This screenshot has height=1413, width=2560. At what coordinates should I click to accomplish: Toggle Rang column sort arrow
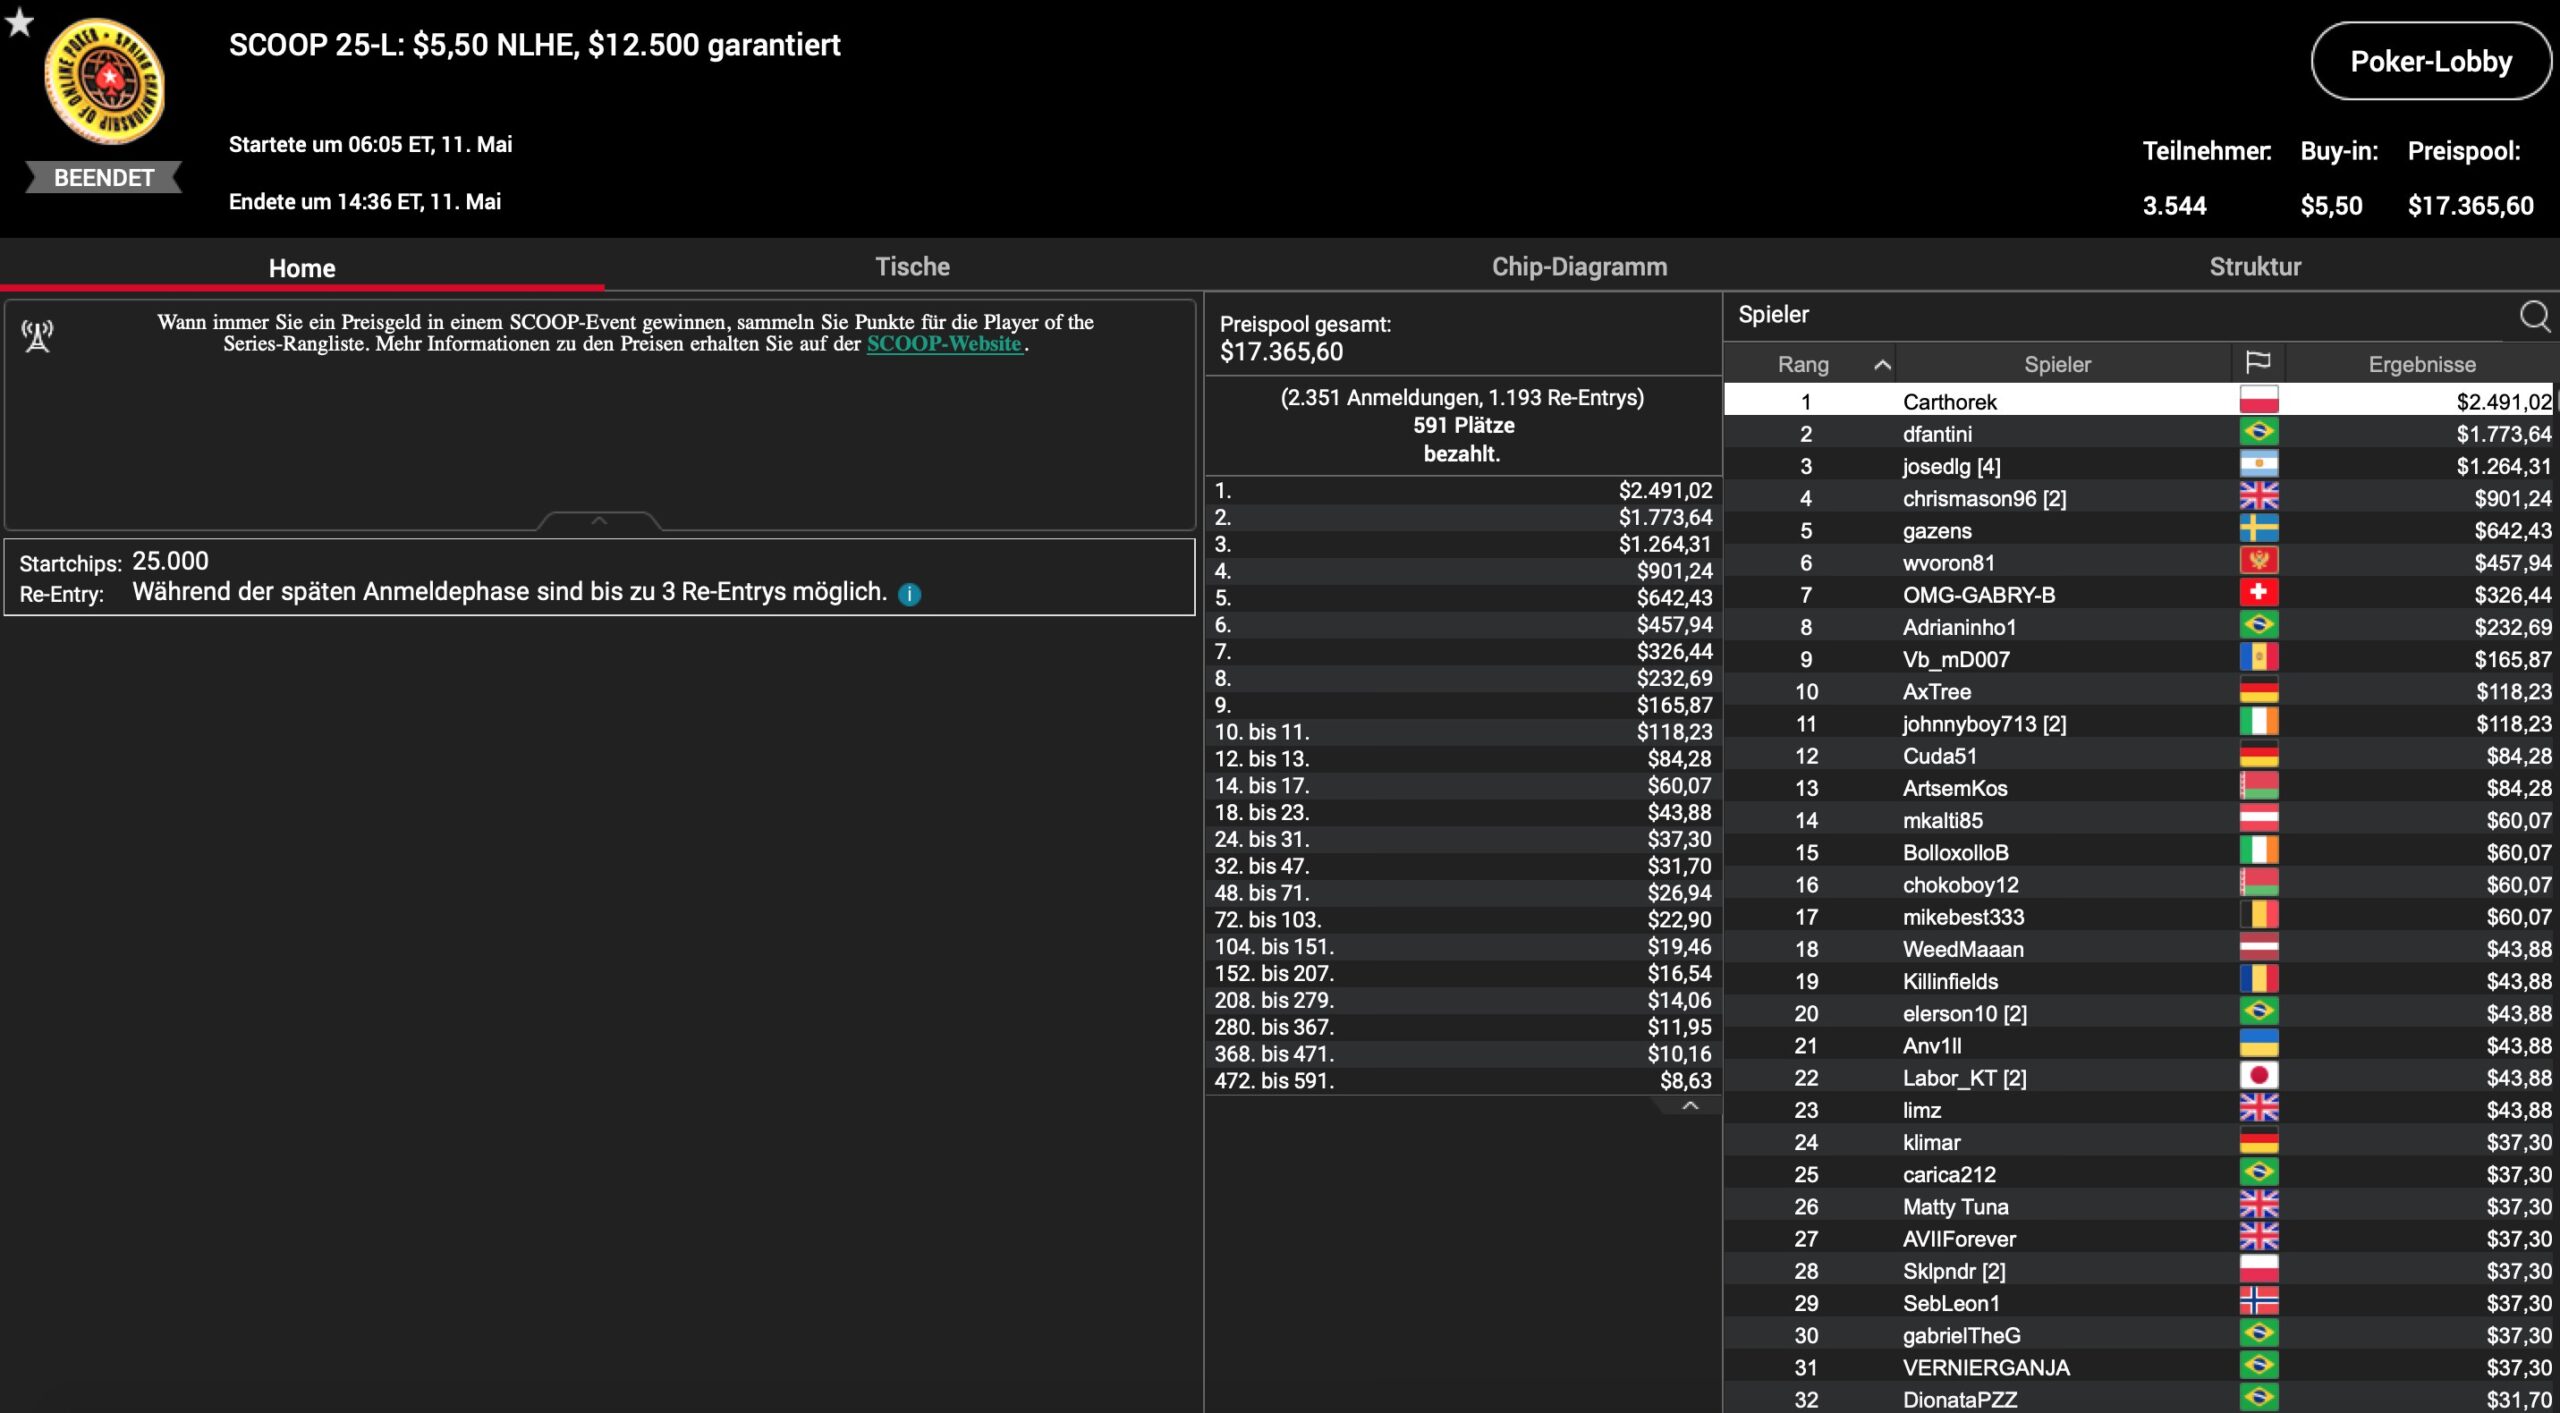click(x=1881, y=364)
